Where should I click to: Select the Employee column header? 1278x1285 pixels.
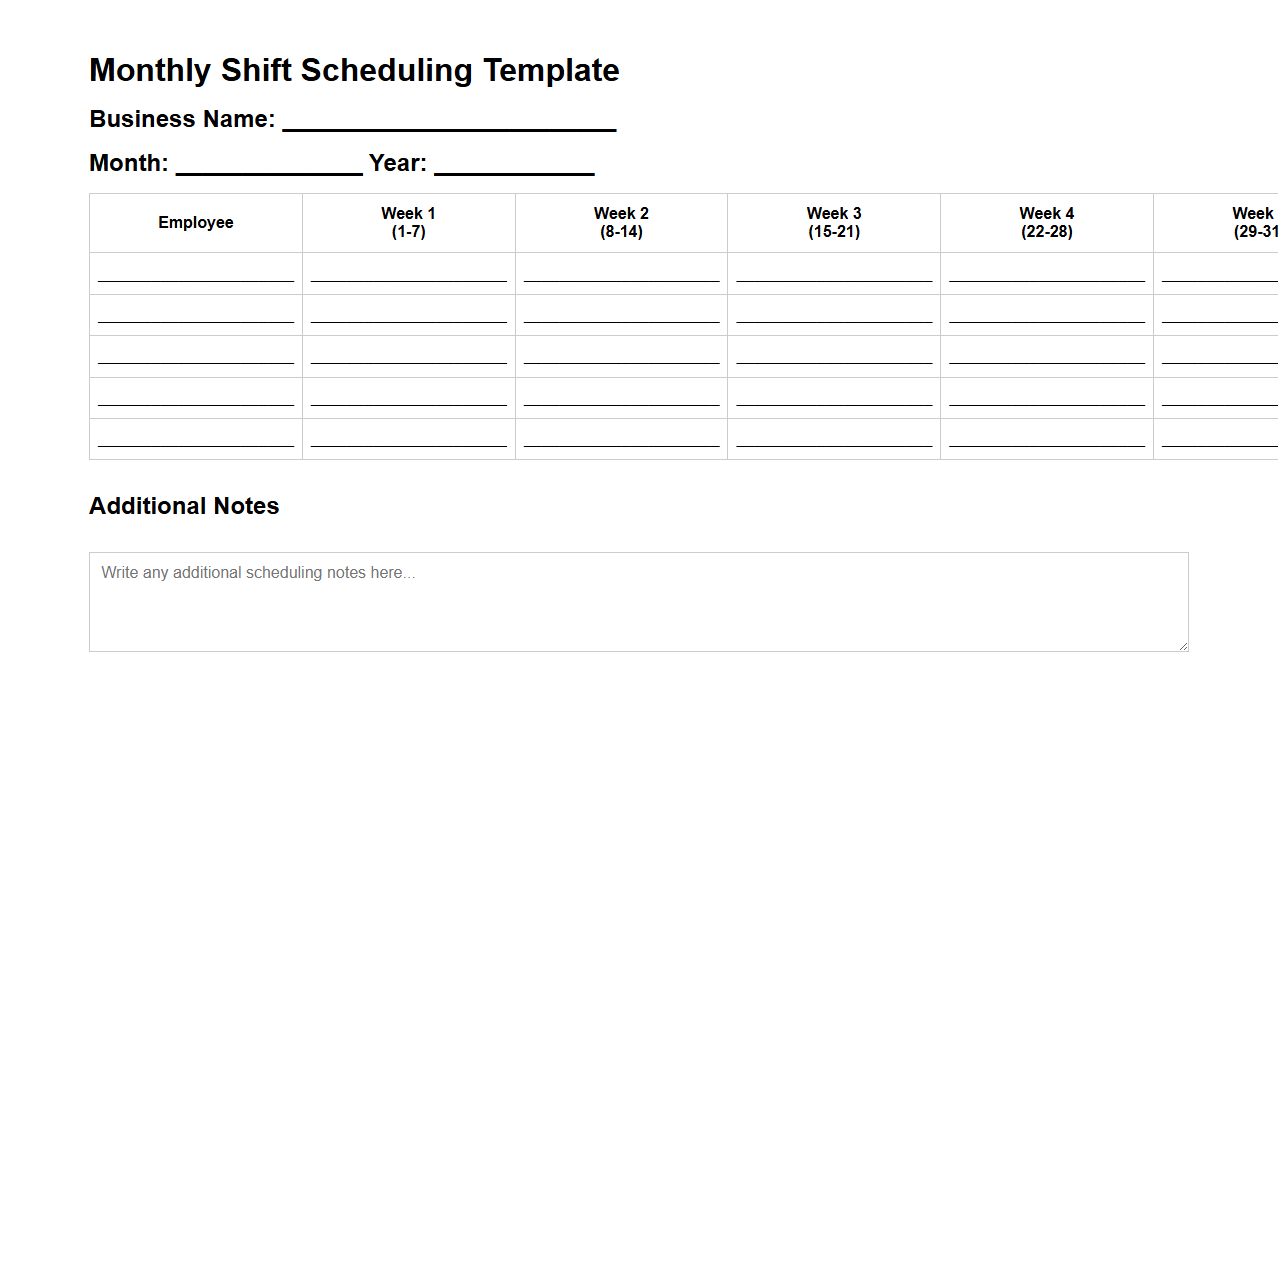[195, 222]
